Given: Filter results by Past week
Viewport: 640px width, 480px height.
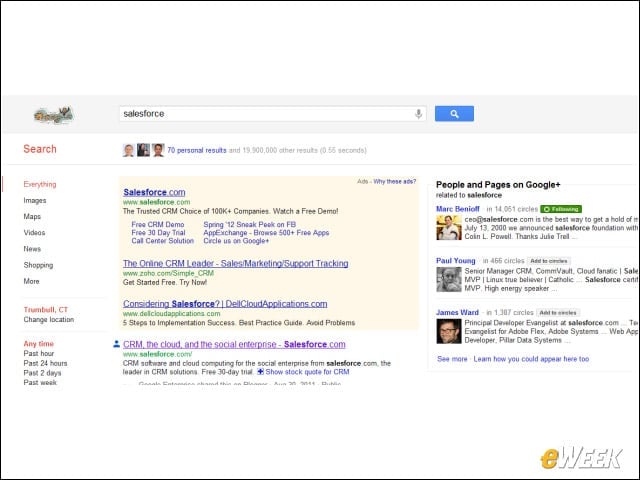Looking at the screenshot, I should pos(40,382).
